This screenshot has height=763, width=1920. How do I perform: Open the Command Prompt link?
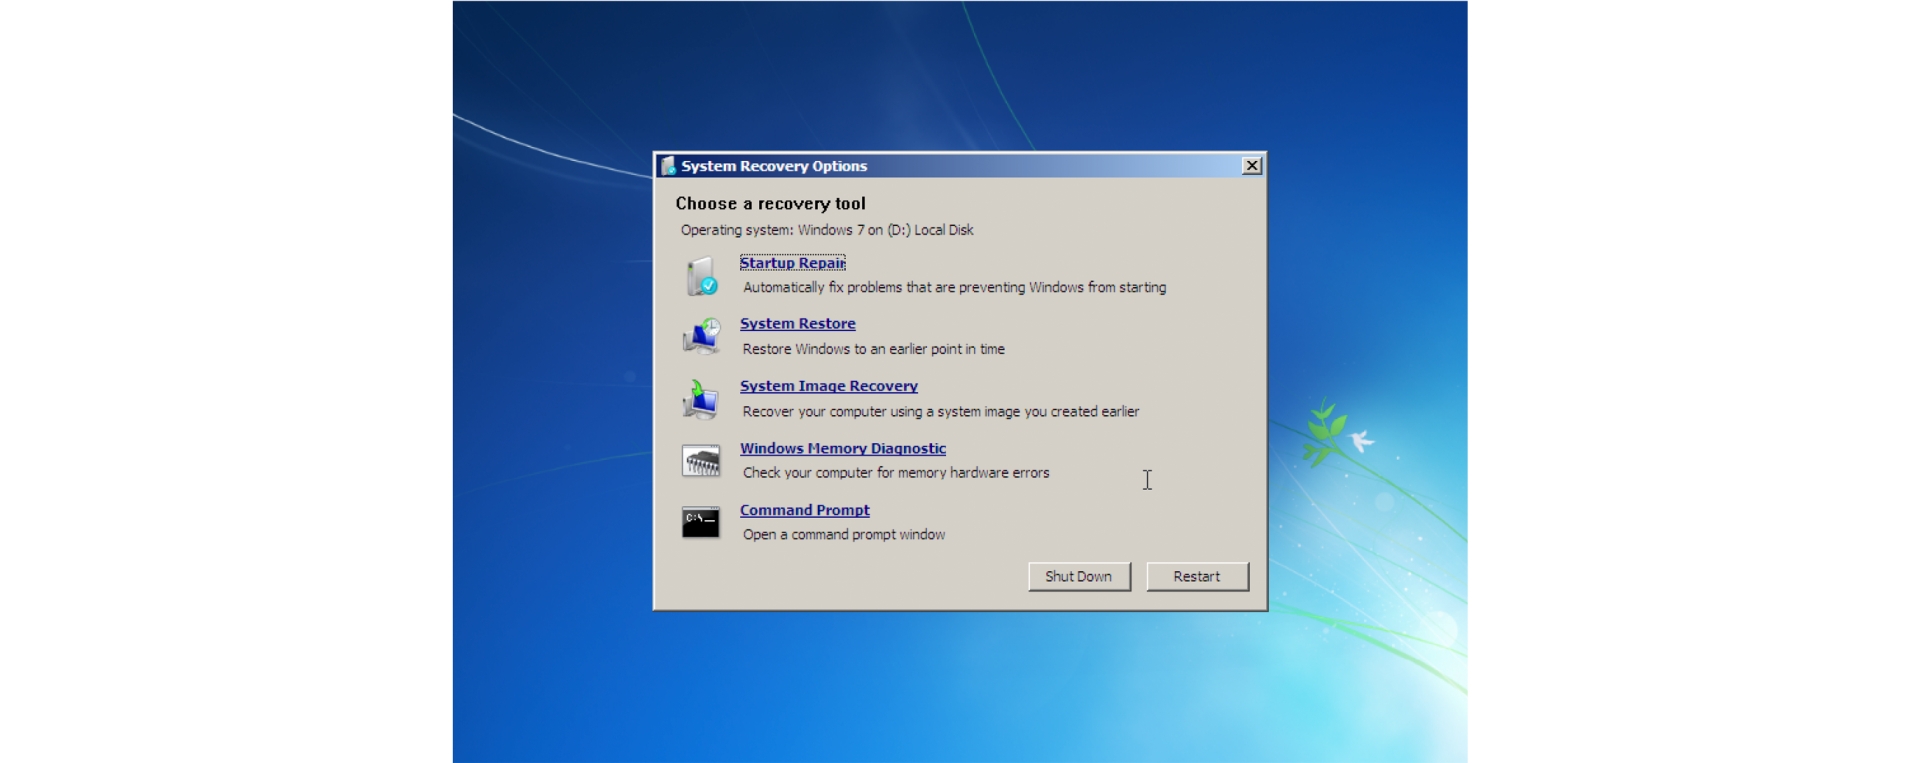coord(804,510)
